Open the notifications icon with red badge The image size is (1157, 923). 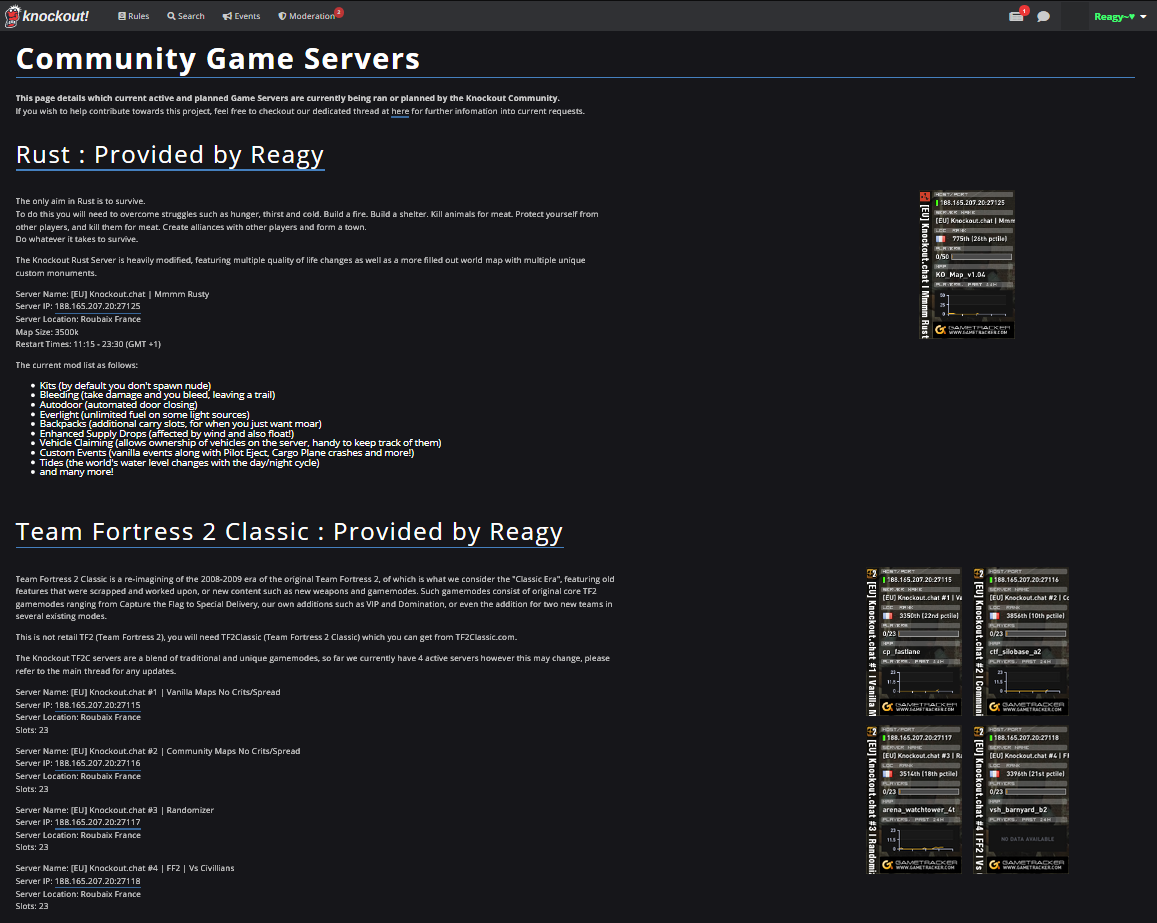1017,15
